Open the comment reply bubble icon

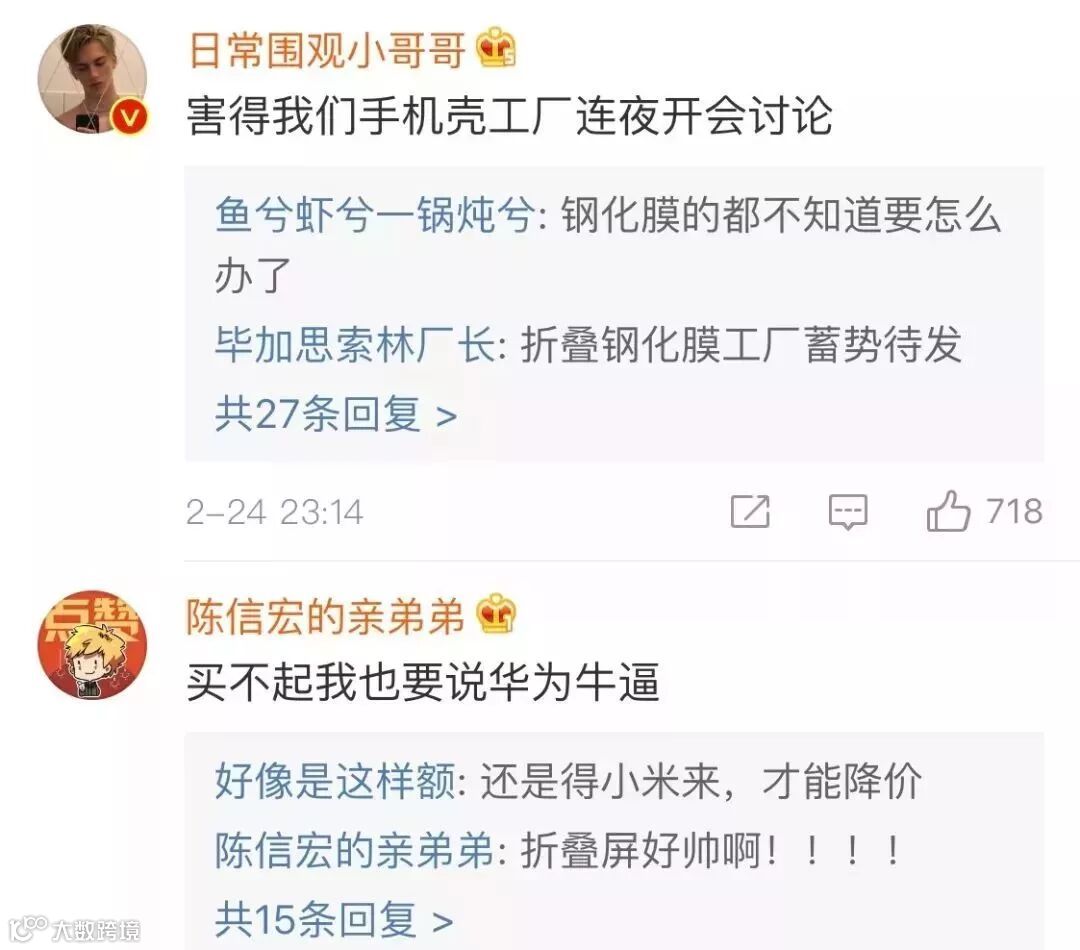pyautogui.click(x=848, y=512)
